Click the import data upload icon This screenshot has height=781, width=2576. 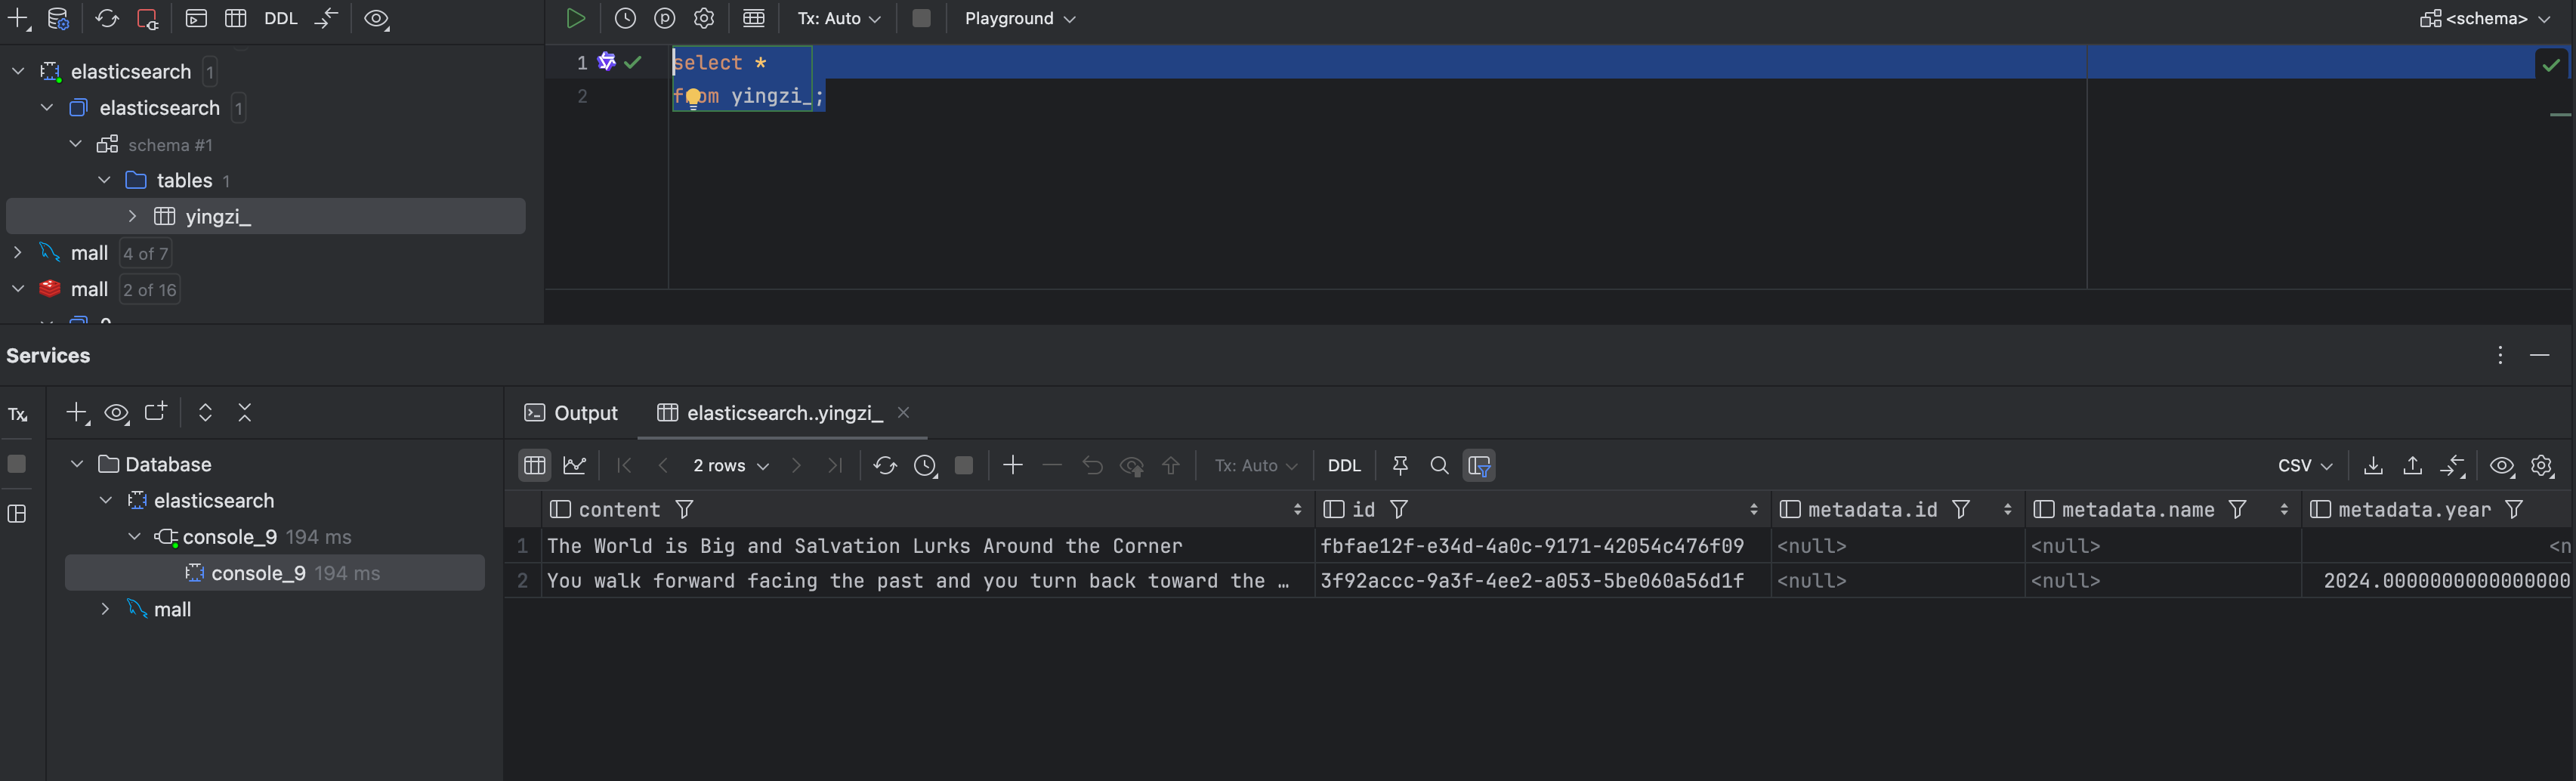[2413, 465]
